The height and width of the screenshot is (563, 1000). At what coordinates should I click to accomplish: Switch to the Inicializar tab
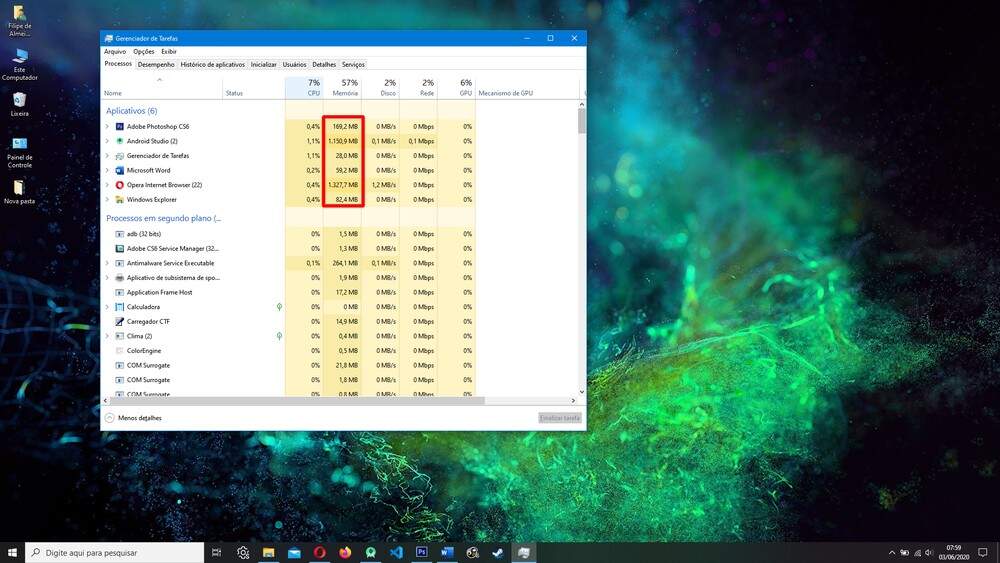(263, 64)
